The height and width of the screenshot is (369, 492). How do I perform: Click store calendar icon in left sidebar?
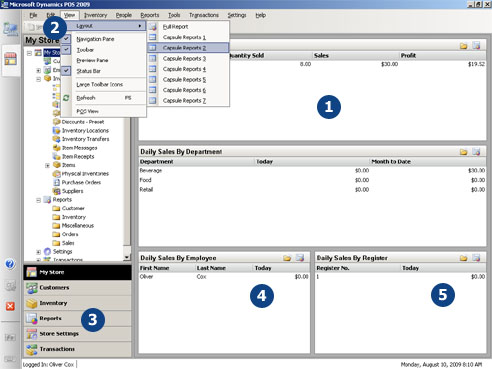click(x=10, y=59)
